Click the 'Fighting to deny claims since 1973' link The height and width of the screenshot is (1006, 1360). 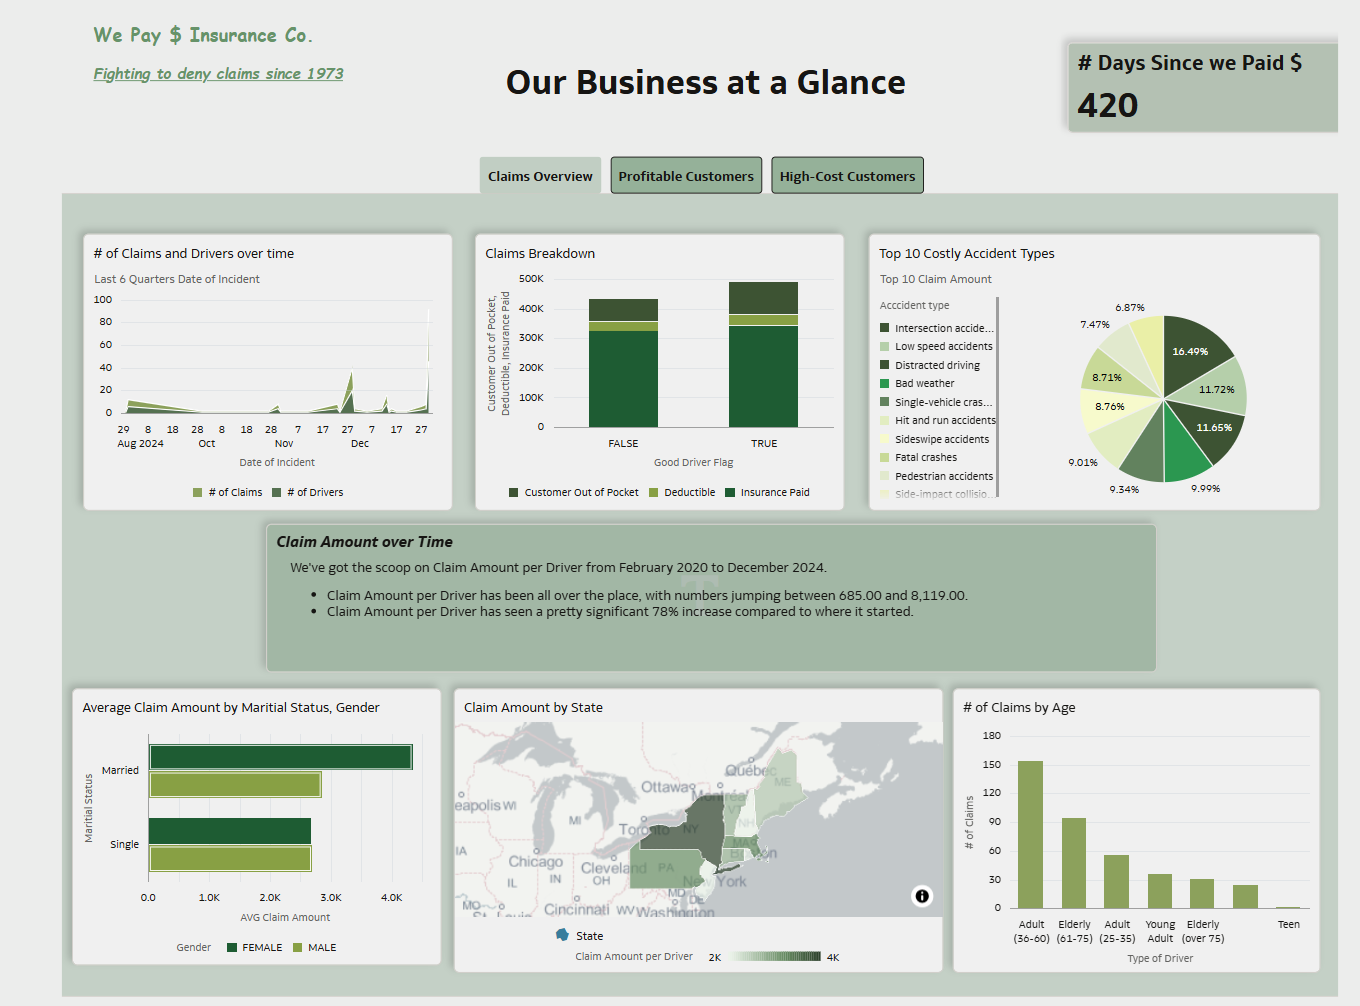[x=218, y=74]
